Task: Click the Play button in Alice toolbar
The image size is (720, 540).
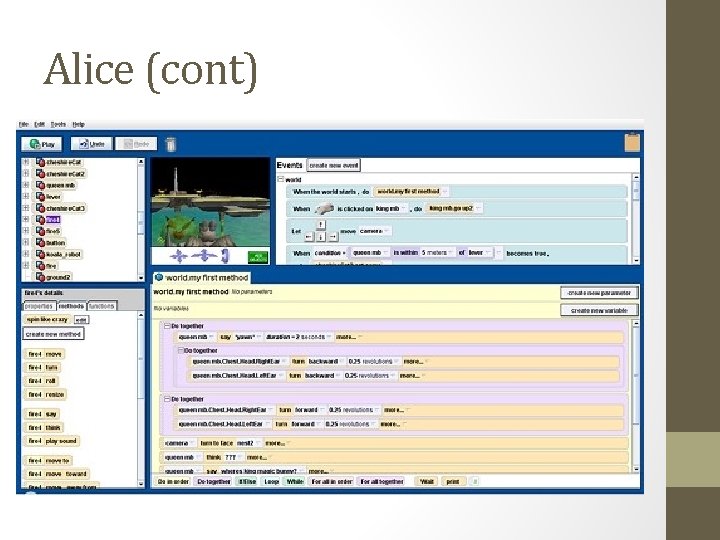Action: tap(42, 144)
